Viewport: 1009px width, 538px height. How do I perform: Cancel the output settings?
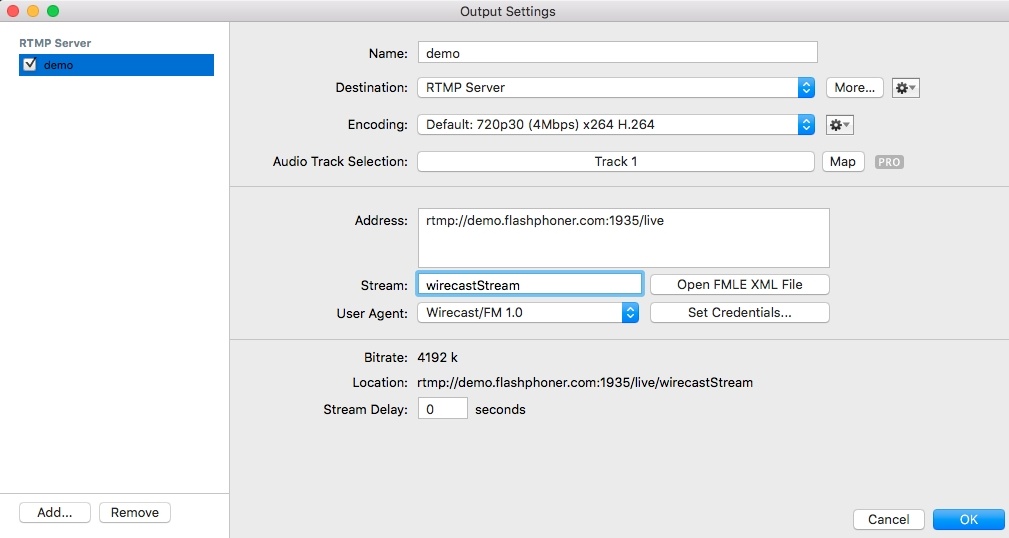pos(888,520)
